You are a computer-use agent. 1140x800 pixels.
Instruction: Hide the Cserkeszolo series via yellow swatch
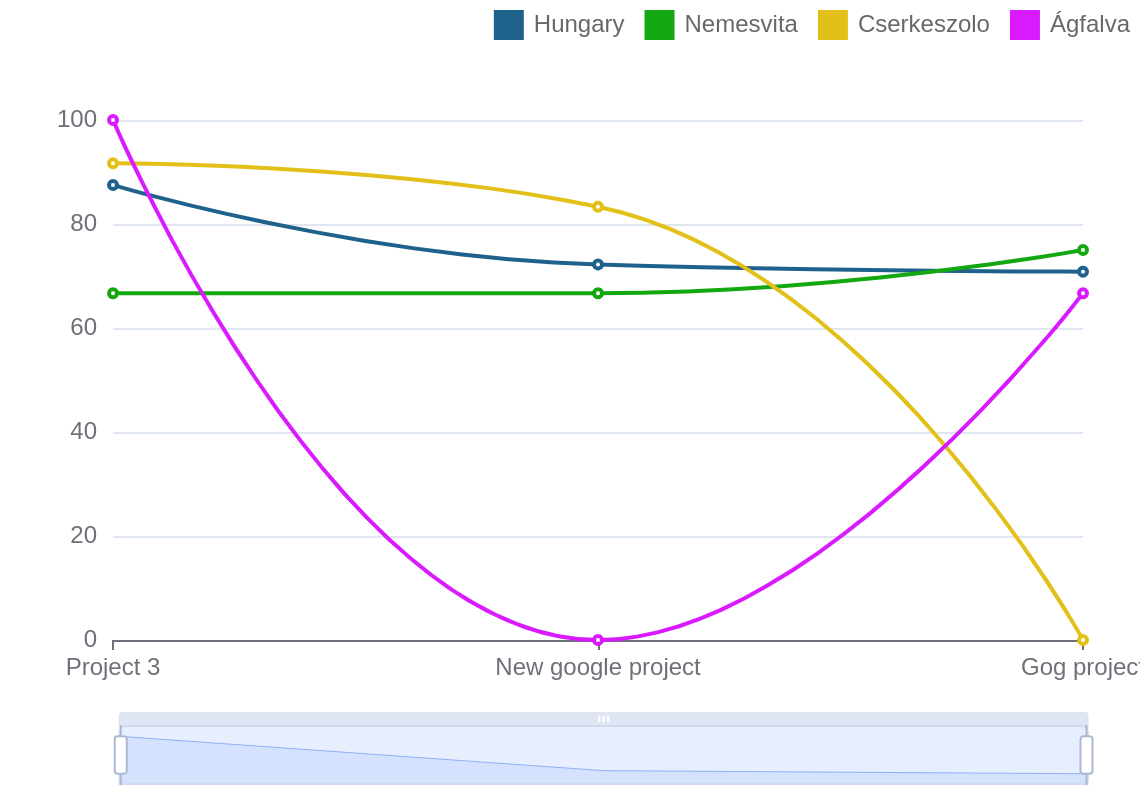click(832, 25)
